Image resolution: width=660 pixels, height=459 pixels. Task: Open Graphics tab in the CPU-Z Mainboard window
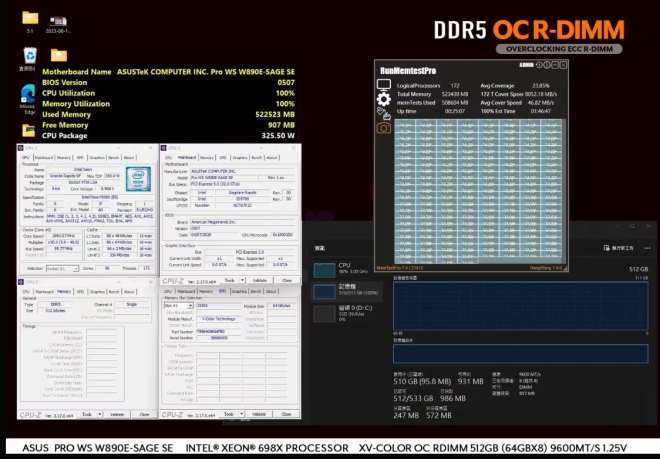[x=240, y=157]
